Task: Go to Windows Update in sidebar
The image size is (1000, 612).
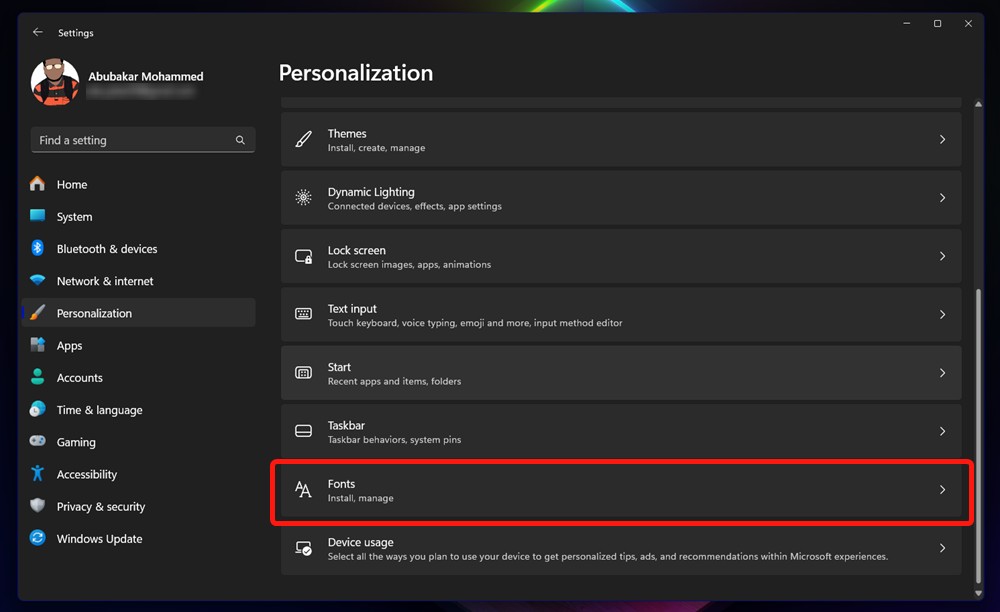Action: [99, 539]
